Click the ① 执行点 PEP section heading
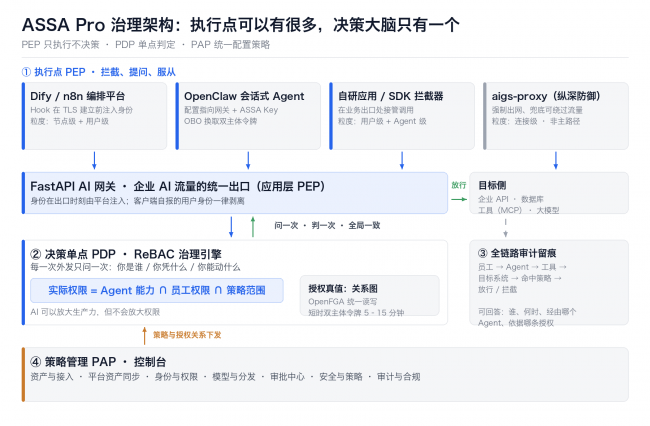The height and width of the screenshot is (426, 650). [99, 72]
